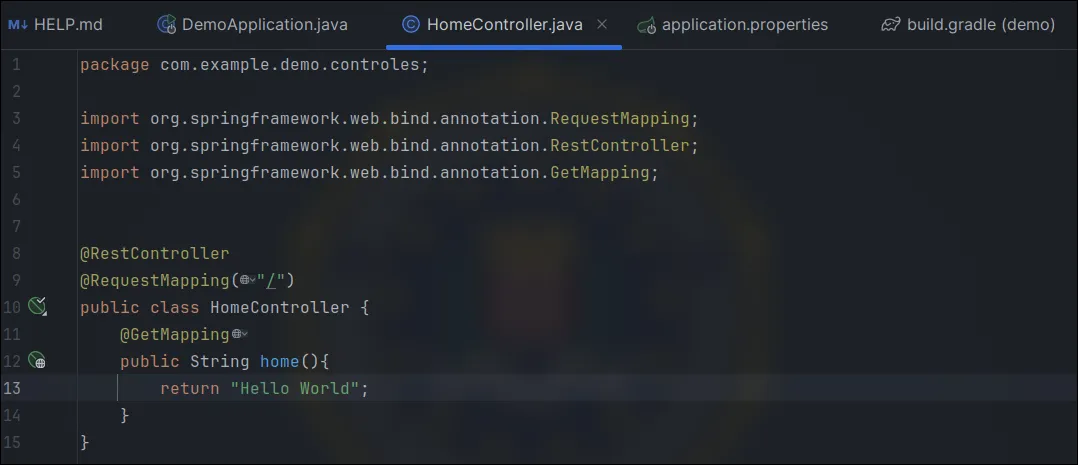Click the Spring bean gutter icon on line 10
The image size is (1078, 465).
[x=38, y=307]
